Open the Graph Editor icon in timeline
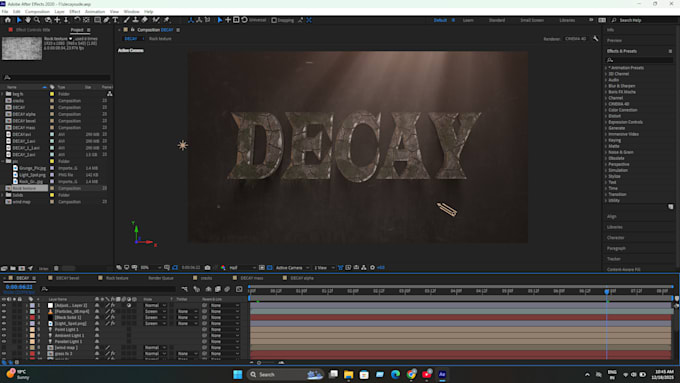This screenshot has height=383, width=680. pyautogui.click(x=239, y=289)
